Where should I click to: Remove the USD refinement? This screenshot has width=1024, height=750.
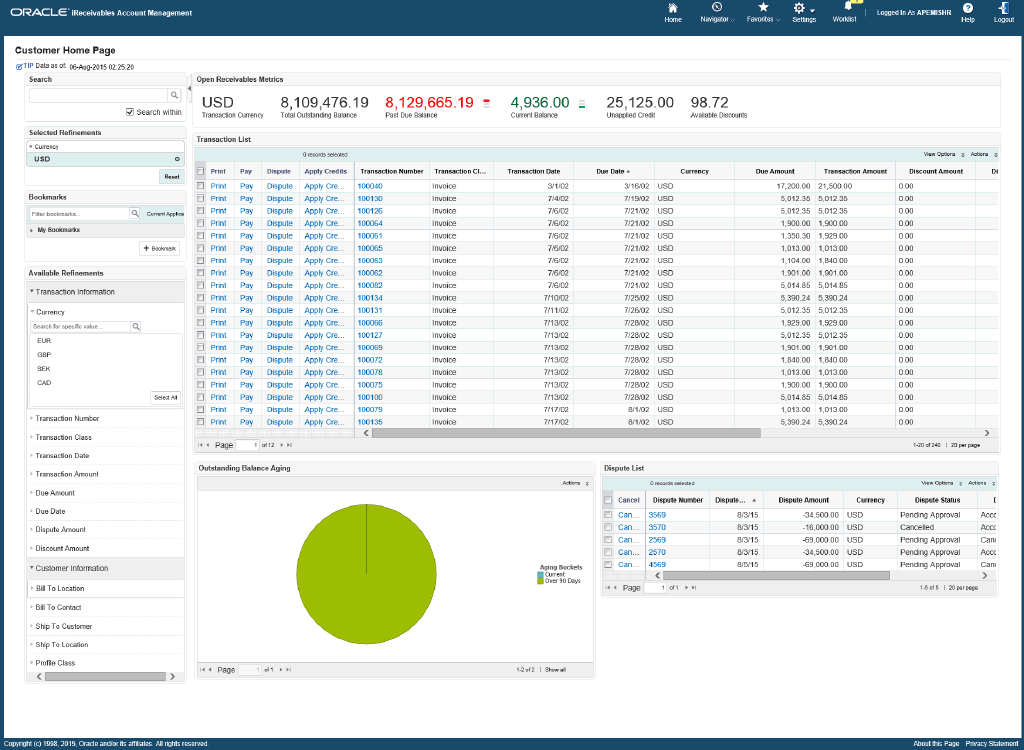tap(177, 159)
